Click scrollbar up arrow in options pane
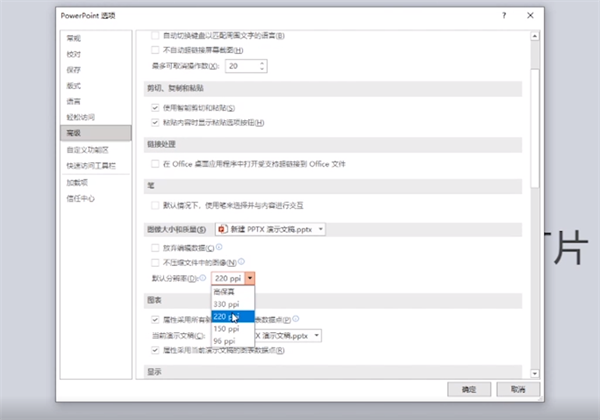The image size is (600, 420). (535, 36)
